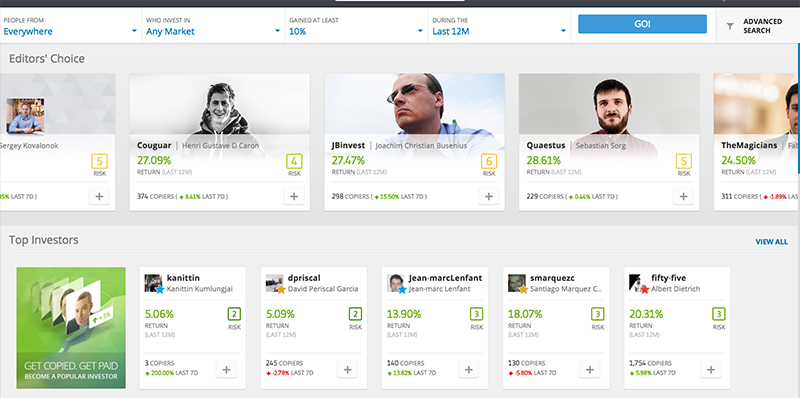
Task: Click Quaestus's 28.61% return value
Action: coord(543,161)
